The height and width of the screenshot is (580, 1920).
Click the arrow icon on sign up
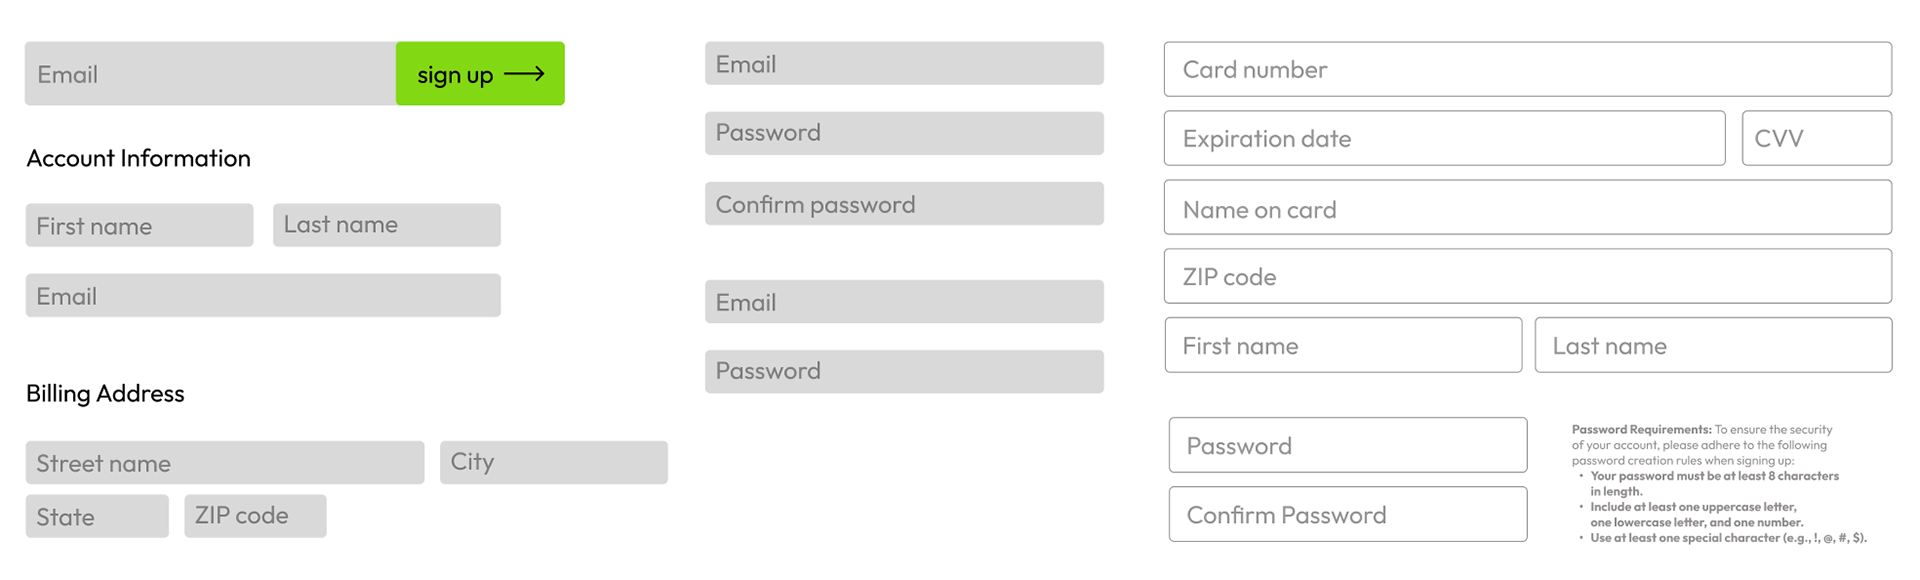pyautogui.click(x=524, y=74)
